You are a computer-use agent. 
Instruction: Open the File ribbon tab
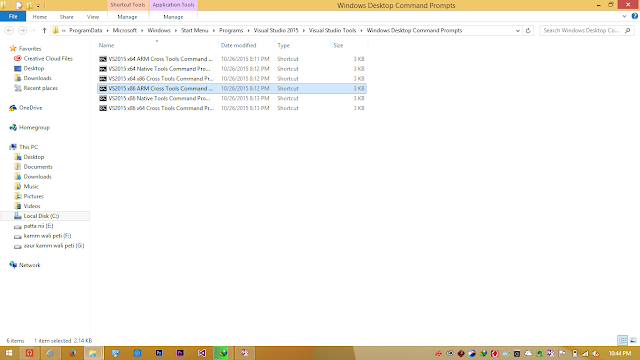pyautogui.click(x=13, y=17)
